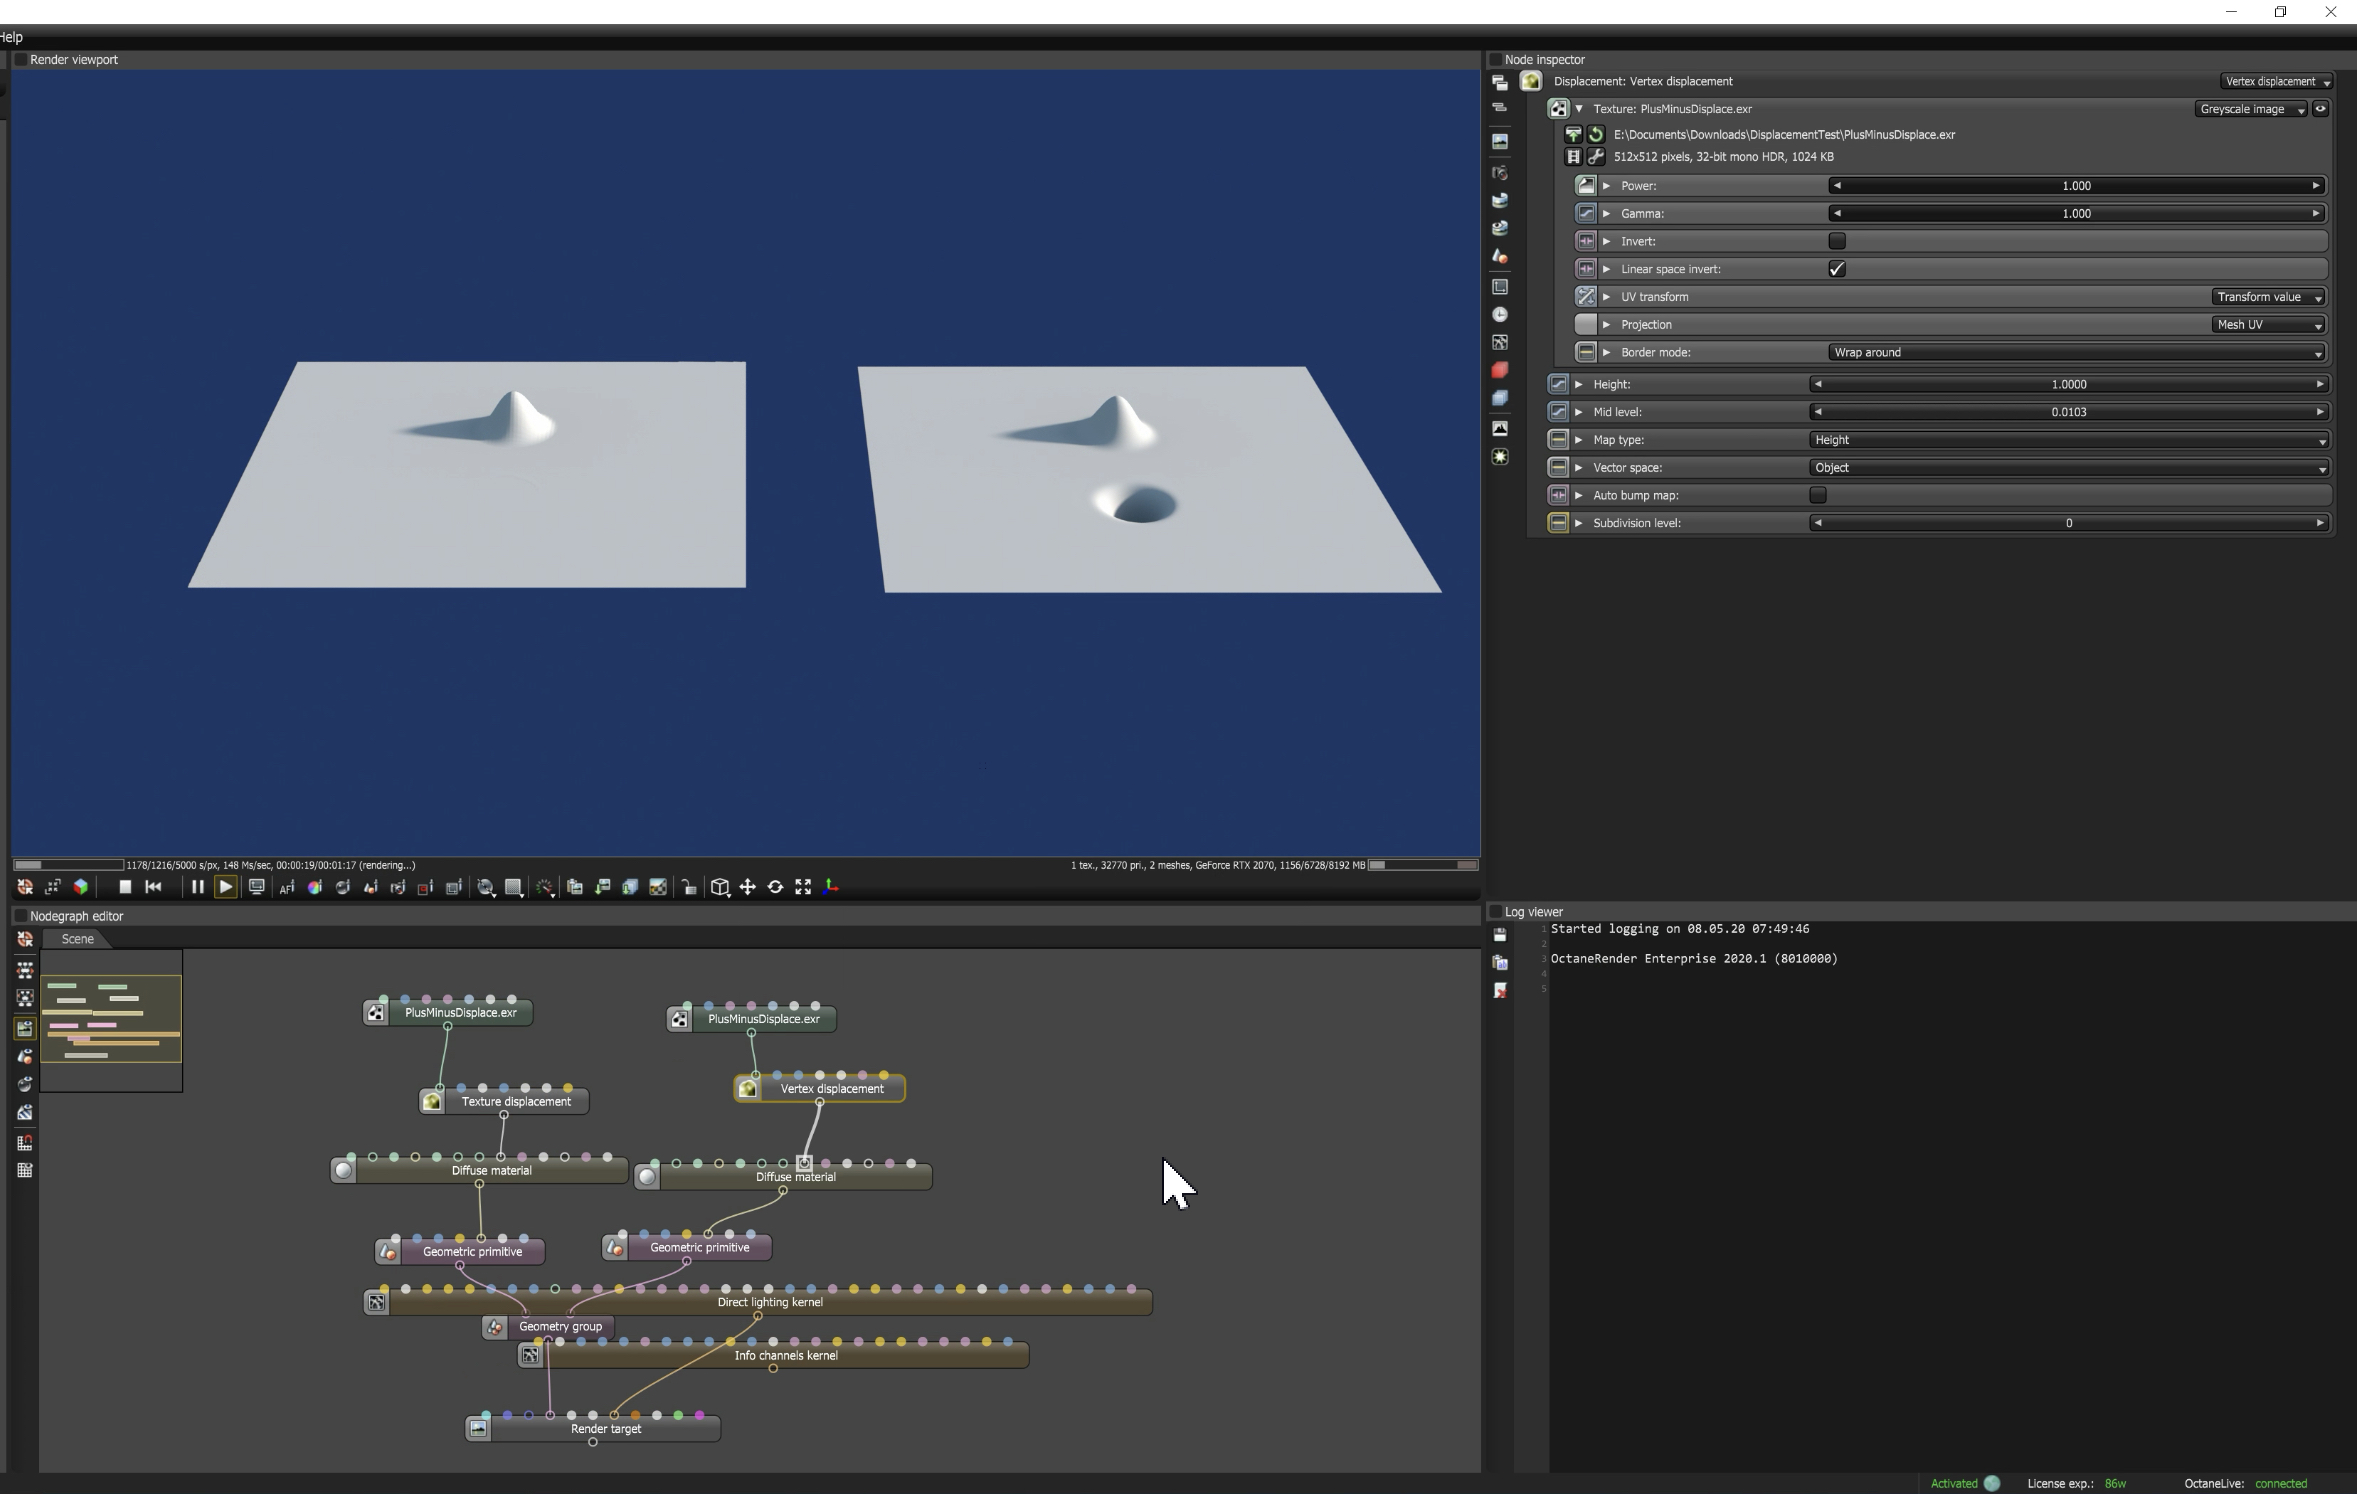Click the restart render icon
The image size is (2357, 1494).
pos(153,887)
